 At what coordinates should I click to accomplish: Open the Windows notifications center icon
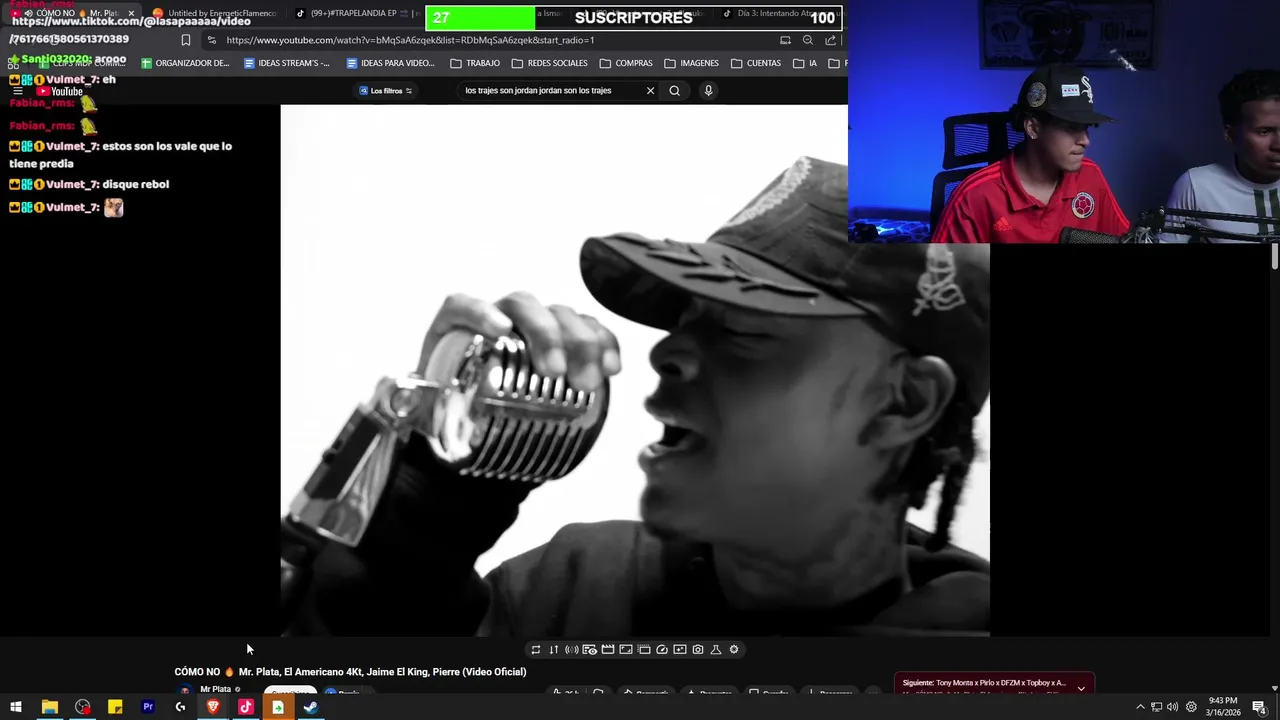pyautogui.click(x=1260, y=707)
